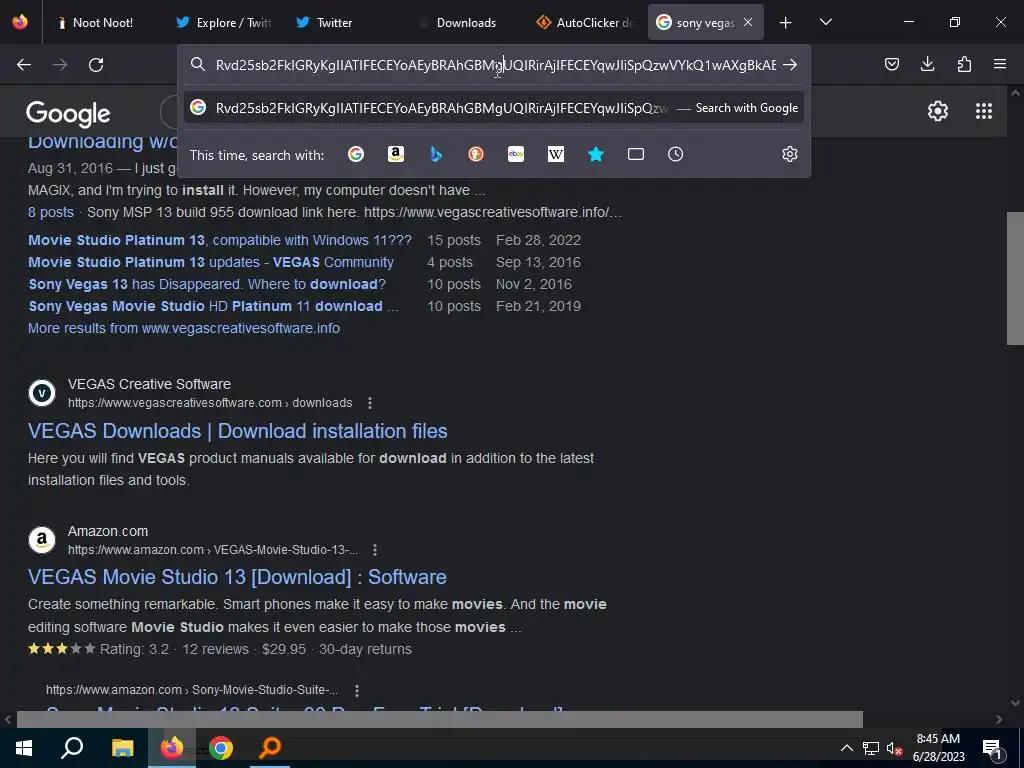This screenshot has height=768, width=1024.
Task: Open Save to Pocket icon
Action: click(x=891, y=64)
